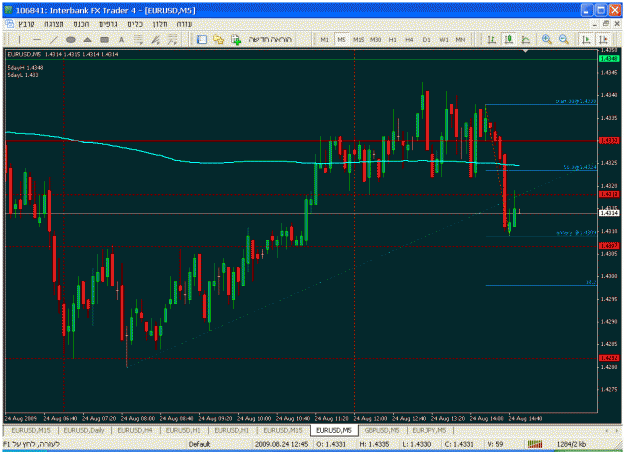Switch to the EURJPY,M5 chart tab
Image resolution: width=625 pixels, height=452 pixels.
tap(429, 430)
